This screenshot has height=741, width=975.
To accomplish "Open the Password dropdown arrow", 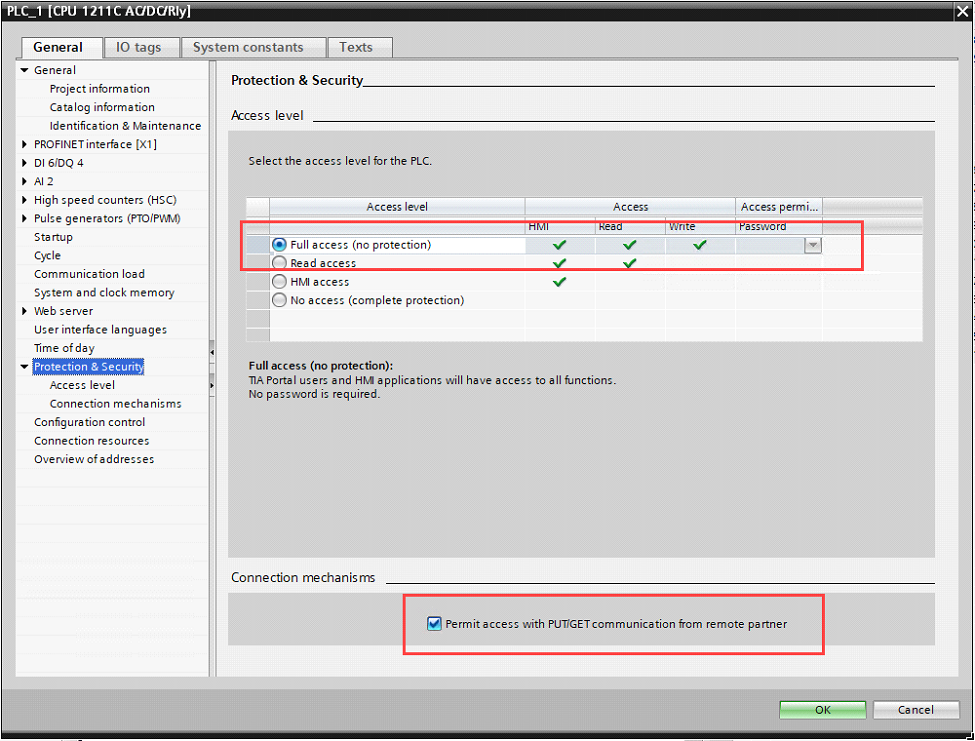I will pos(812,245).
